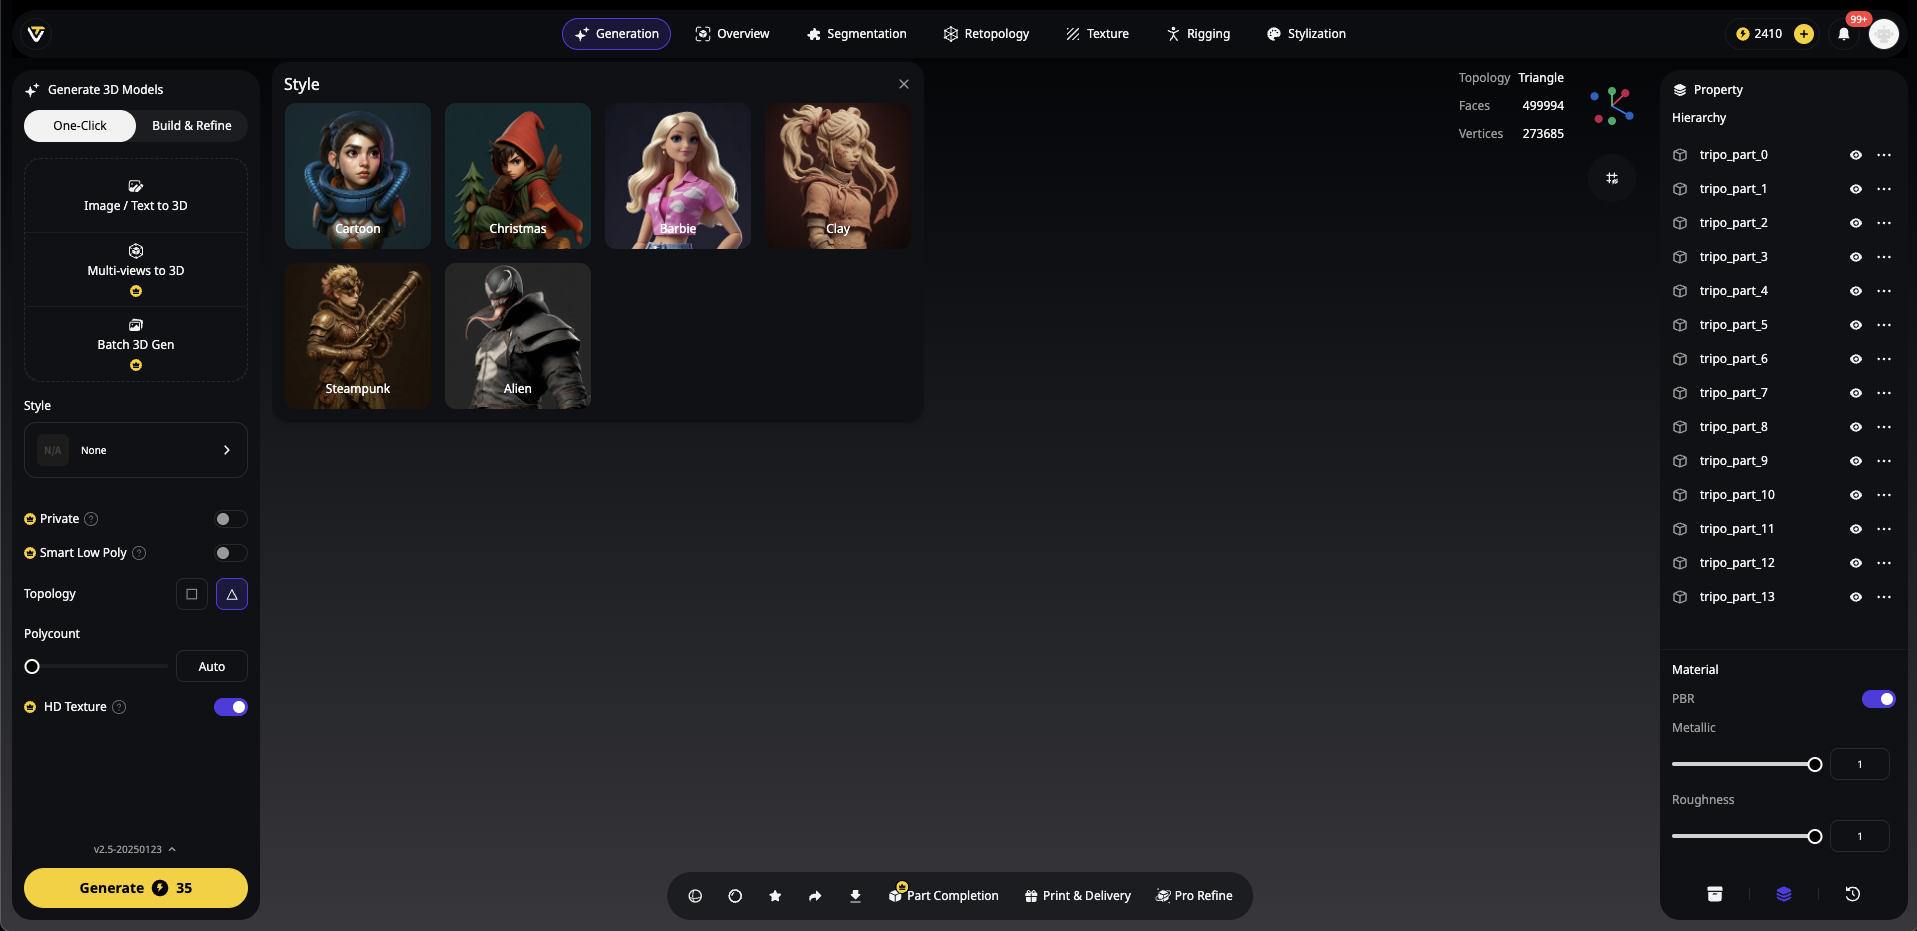Screen dimensions: 1917x931
Task: Expand the v2.5-20250123 version selector
Action: pos(135,849)
